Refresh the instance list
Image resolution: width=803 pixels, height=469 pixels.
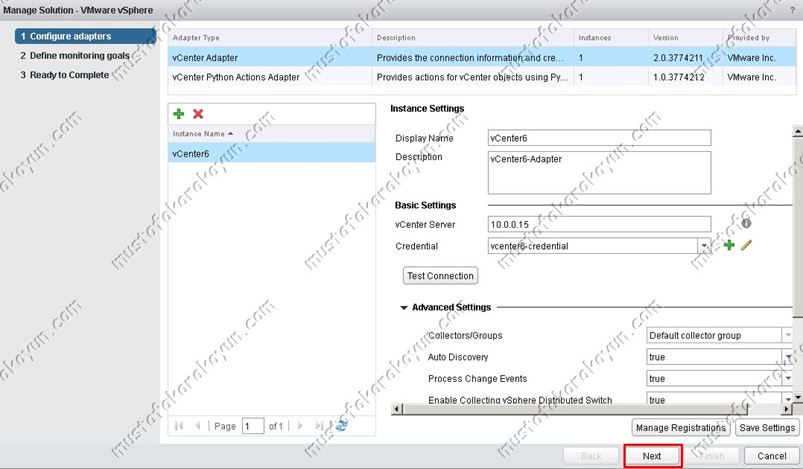click(341, 425)
